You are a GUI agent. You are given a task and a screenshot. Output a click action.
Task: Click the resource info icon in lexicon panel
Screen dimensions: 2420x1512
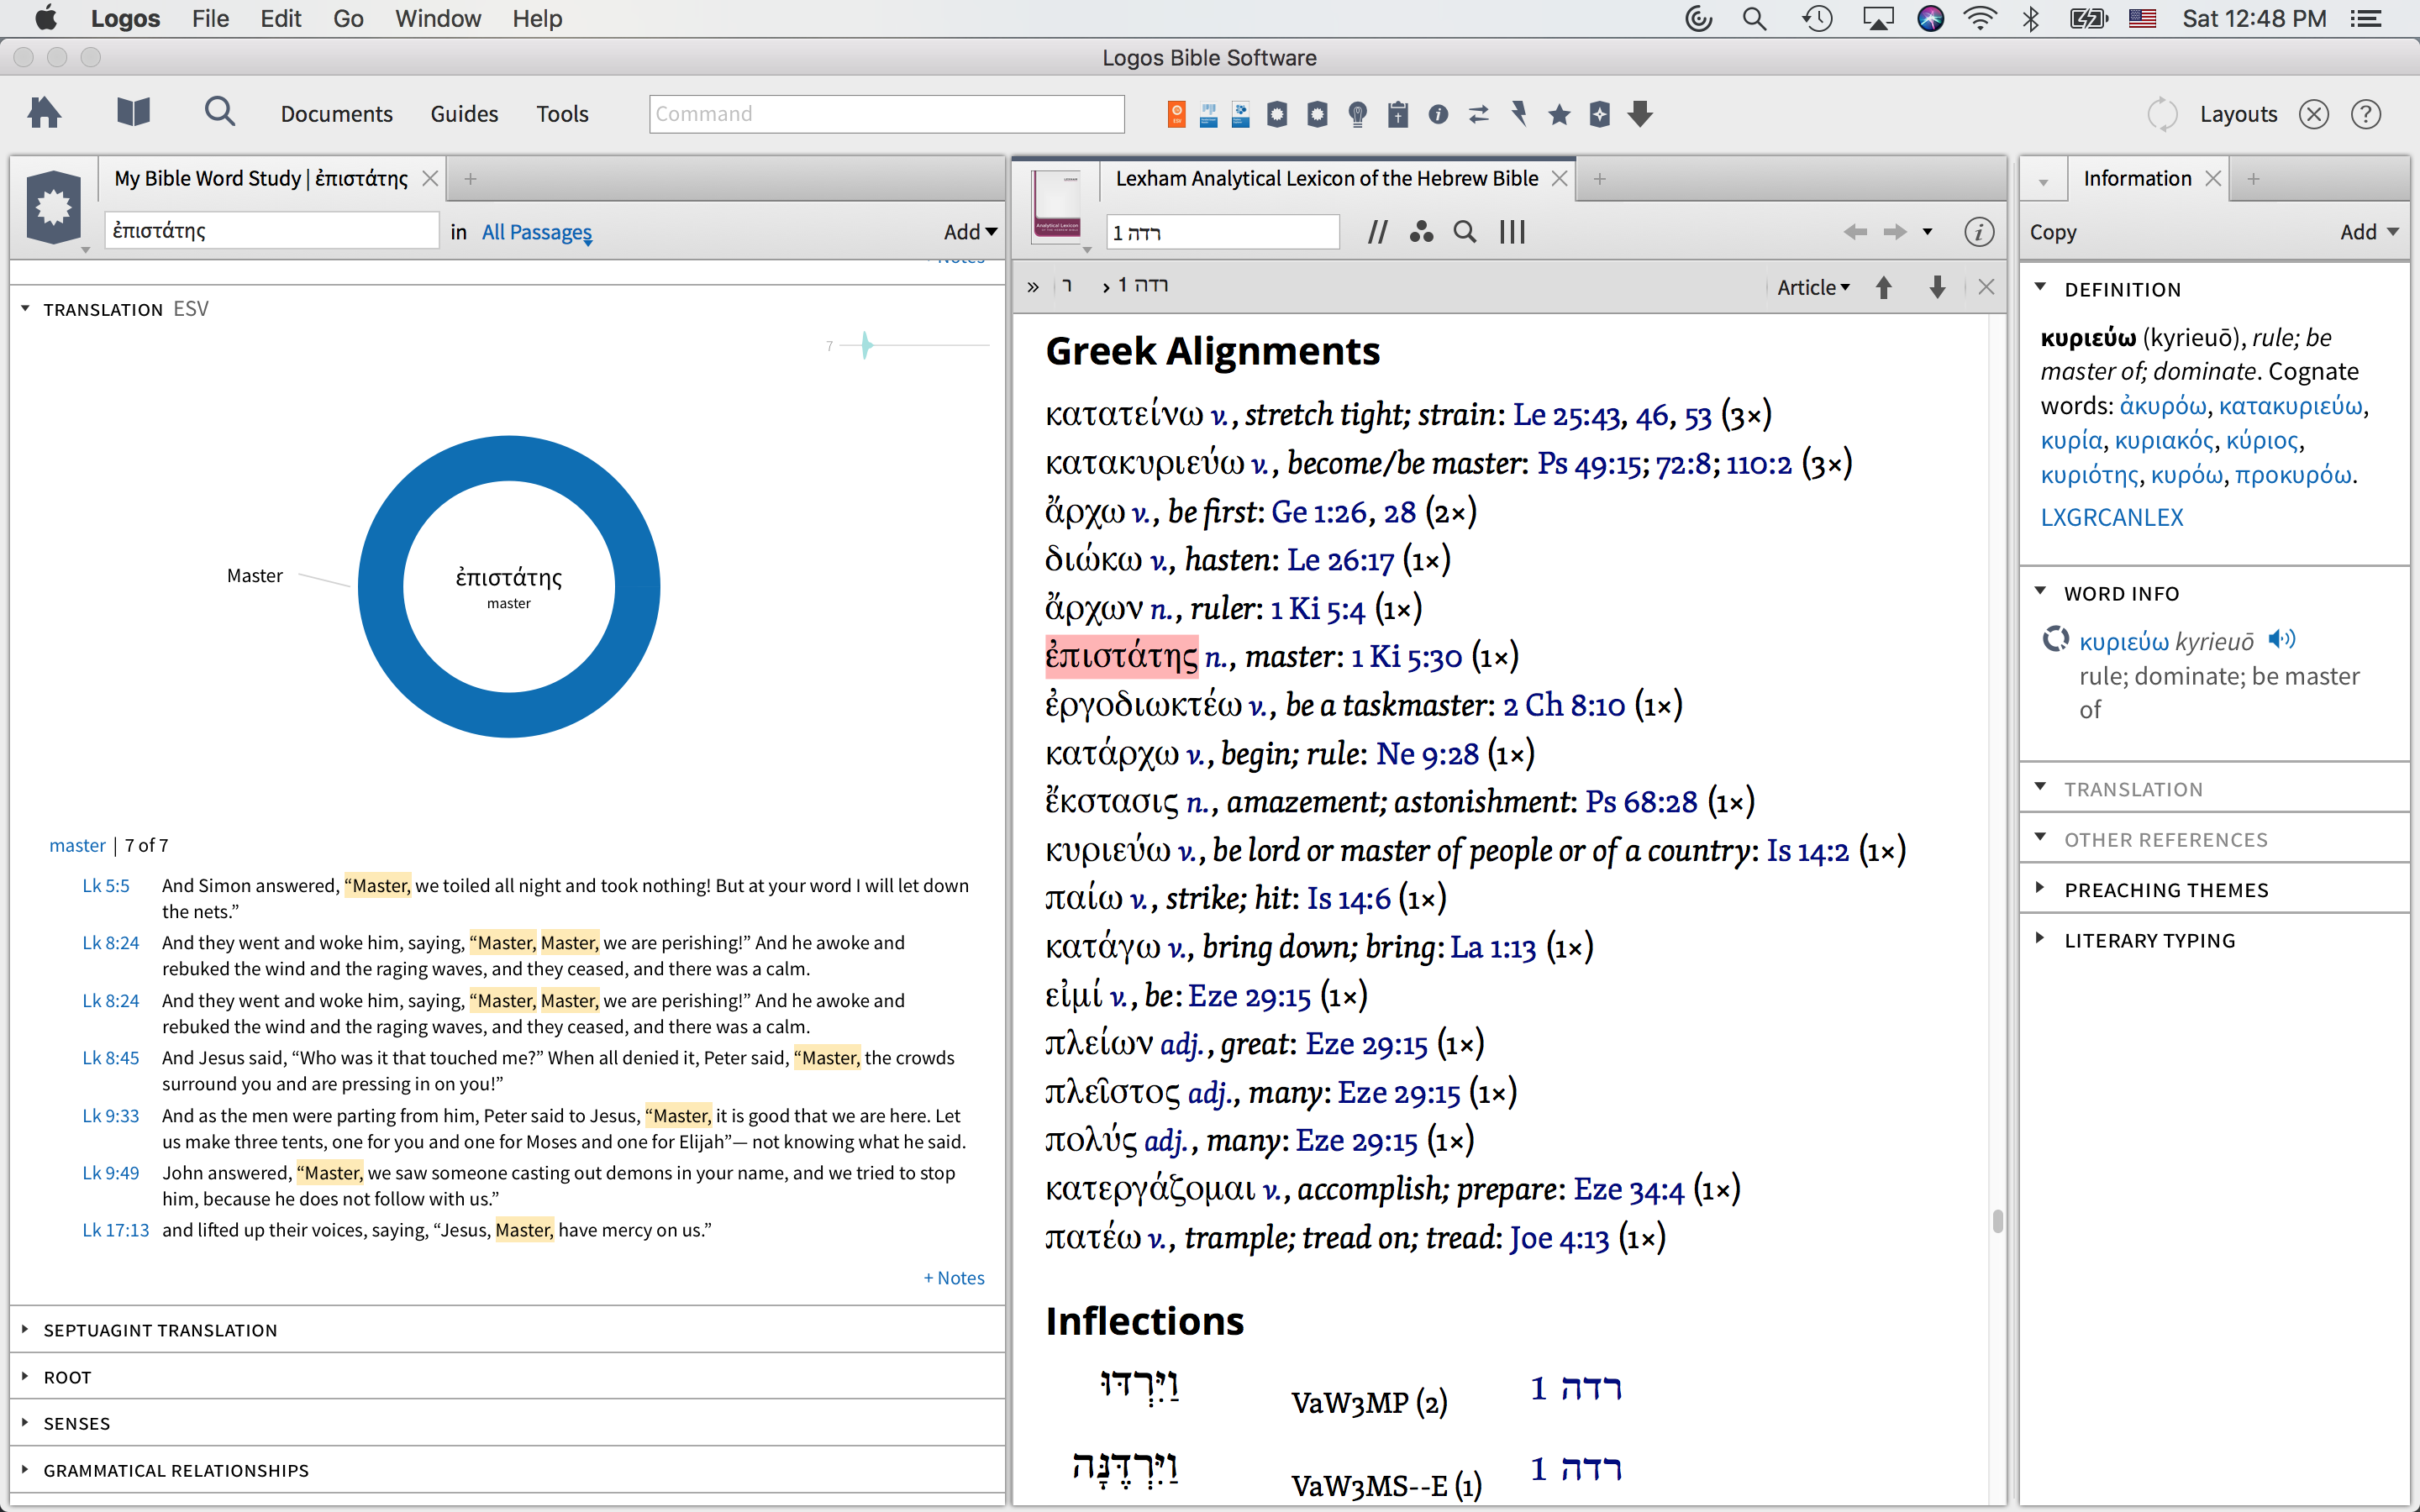(1978, 232)
